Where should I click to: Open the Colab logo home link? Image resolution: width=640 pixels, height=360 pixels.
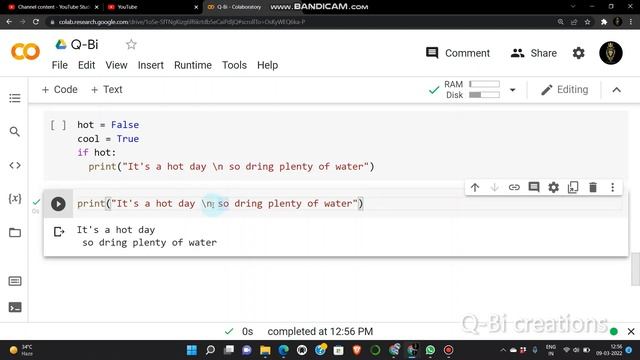pyautogui.click(x=25, y=52)
